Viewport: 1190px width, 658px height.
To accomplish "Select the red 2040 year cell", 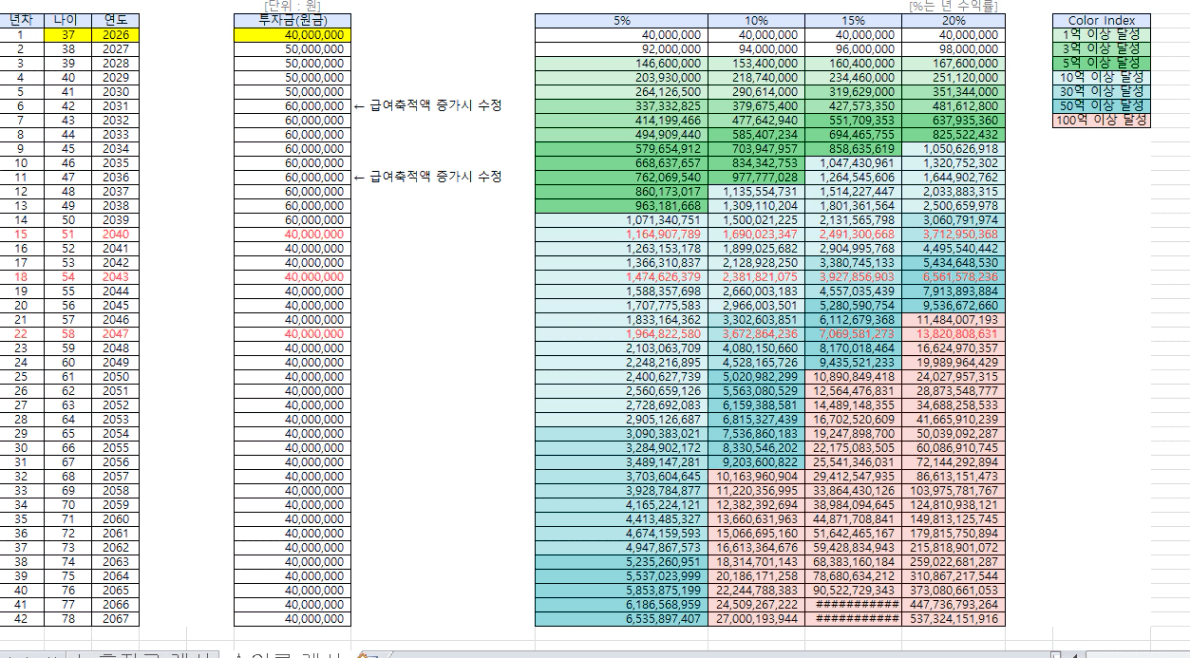I will [115, 234].
